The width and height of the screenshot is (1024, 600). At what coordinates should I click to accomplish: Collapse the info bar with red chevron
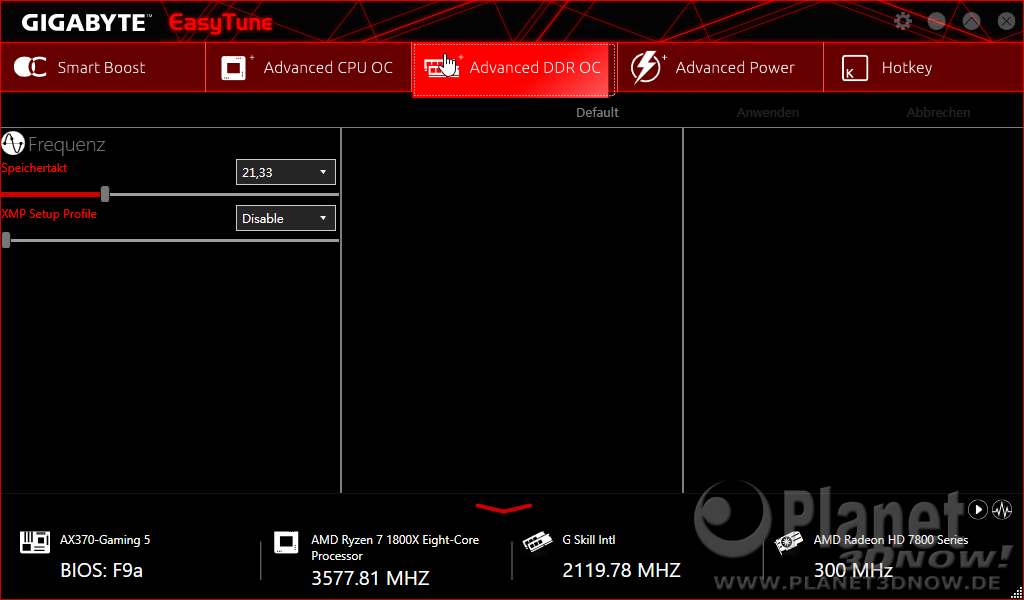[x=504, y=508]
